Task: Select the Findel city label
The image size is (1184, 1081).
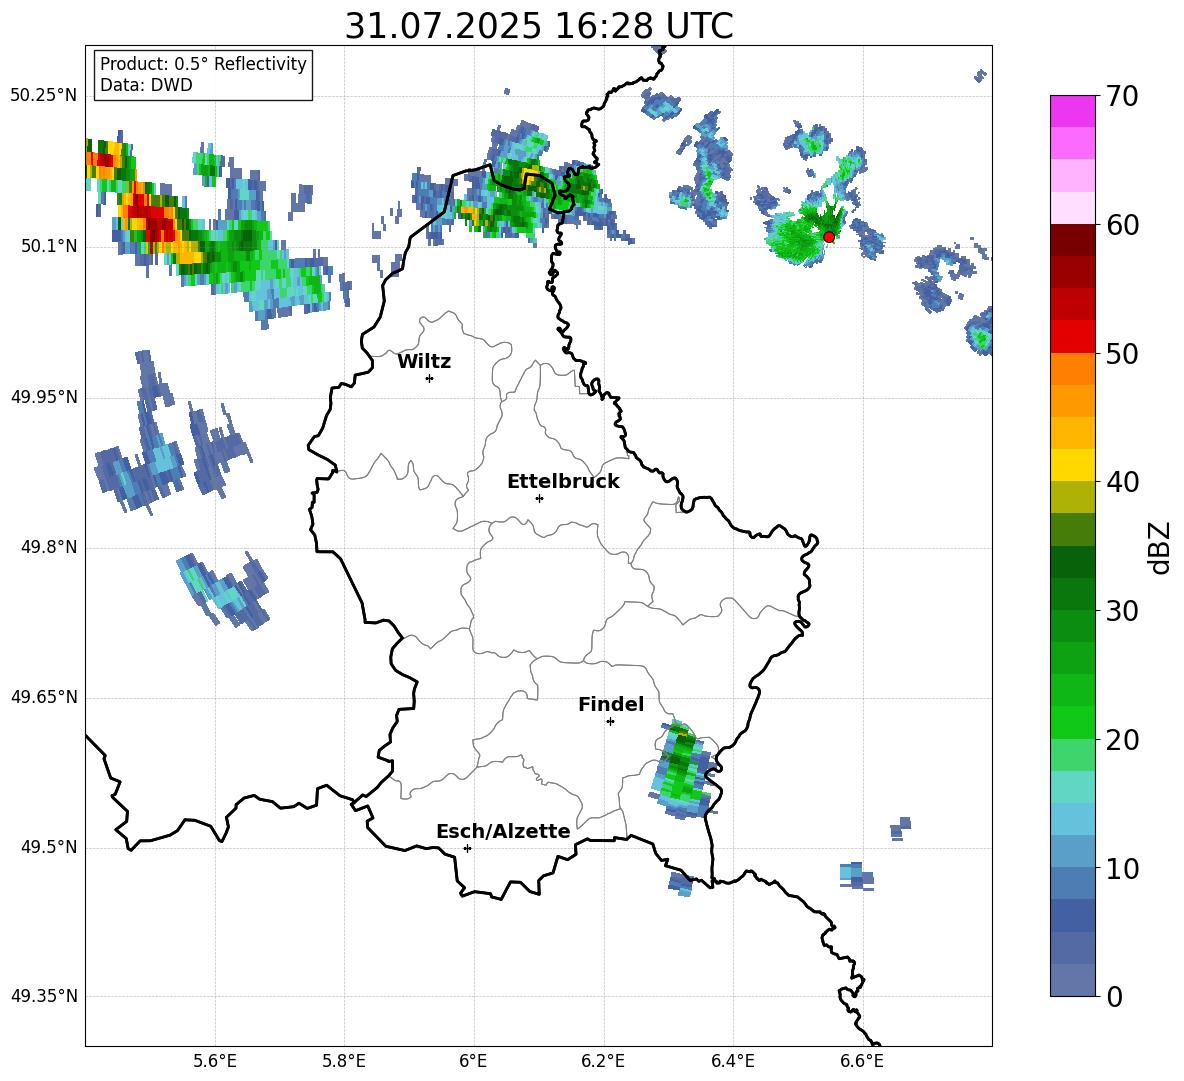Action: (611, 704)
